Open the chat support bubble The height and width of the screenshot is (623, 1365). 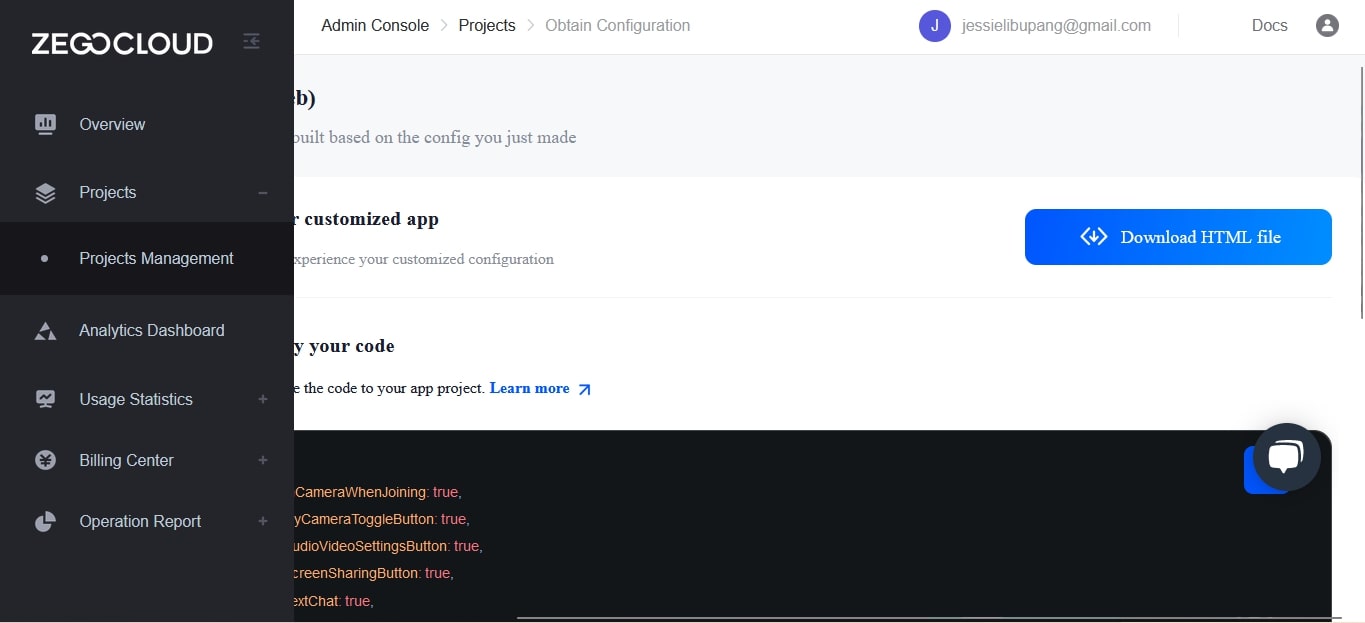point(1286,457)
